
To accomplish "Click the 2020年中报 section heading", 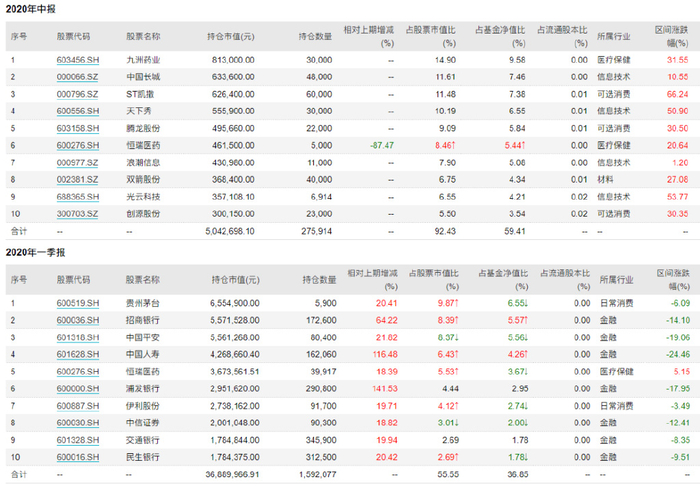I will click(x=31, y=9).
